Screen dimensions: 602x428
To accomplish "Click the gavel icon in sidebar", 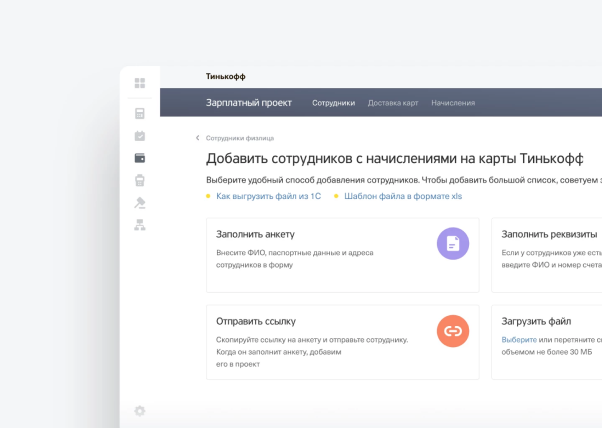I will pyautogui.click(x=140, y=203).
